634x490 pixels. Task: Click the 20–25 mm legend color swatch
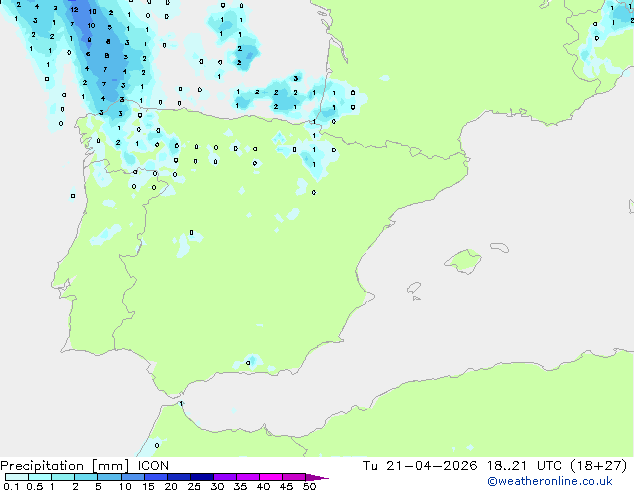179,477
